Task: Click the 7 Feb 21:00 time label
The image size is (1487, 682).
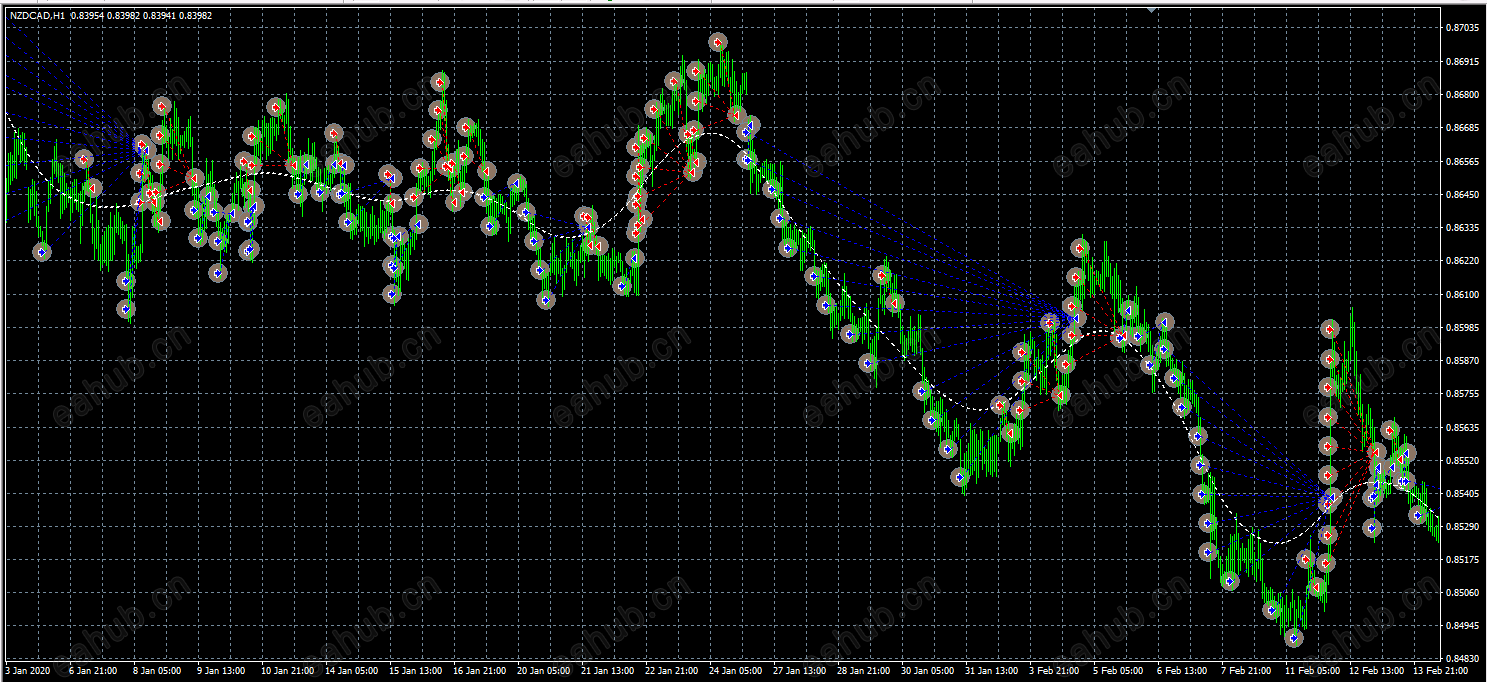Action: tap(1247, 670)
